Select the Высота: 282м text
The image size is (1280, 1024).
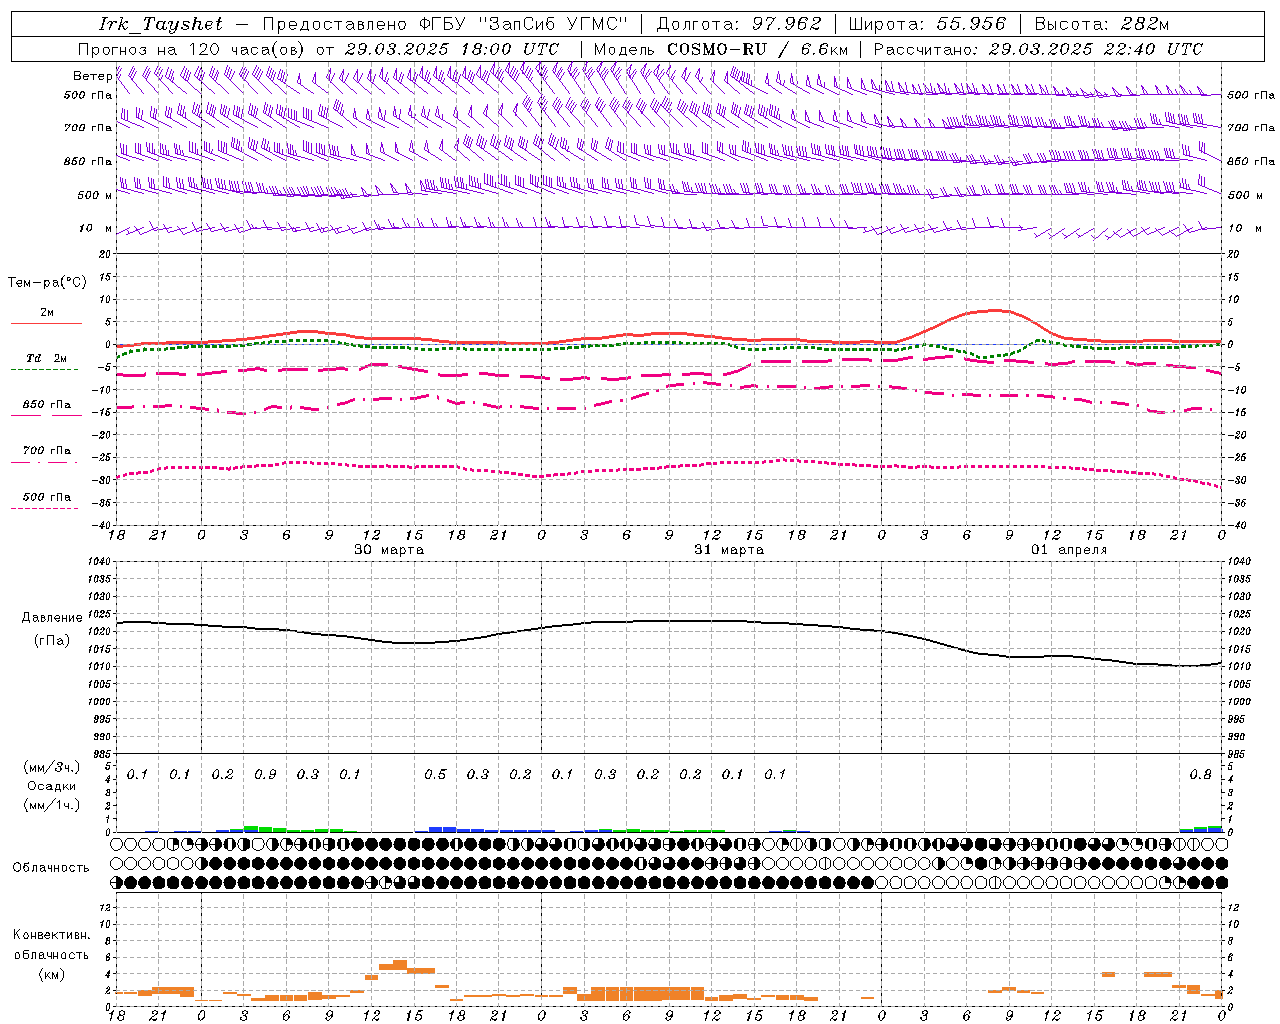[1101, 24]
